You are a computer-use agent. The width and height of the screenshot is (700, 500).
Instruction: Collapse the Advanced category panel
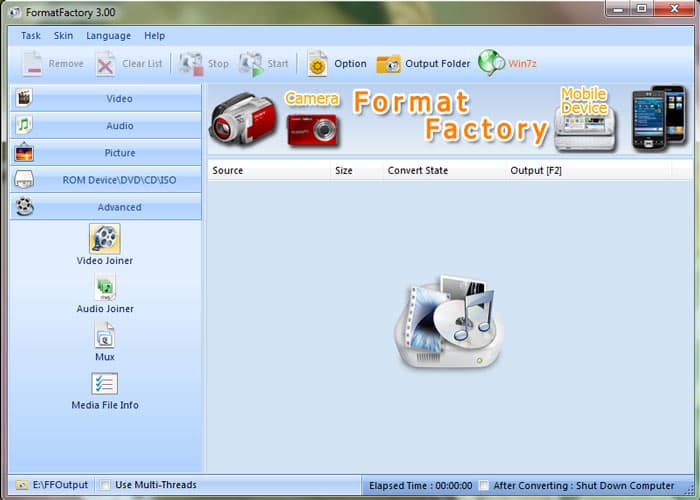pyautogui.click(x=106, y=207)
